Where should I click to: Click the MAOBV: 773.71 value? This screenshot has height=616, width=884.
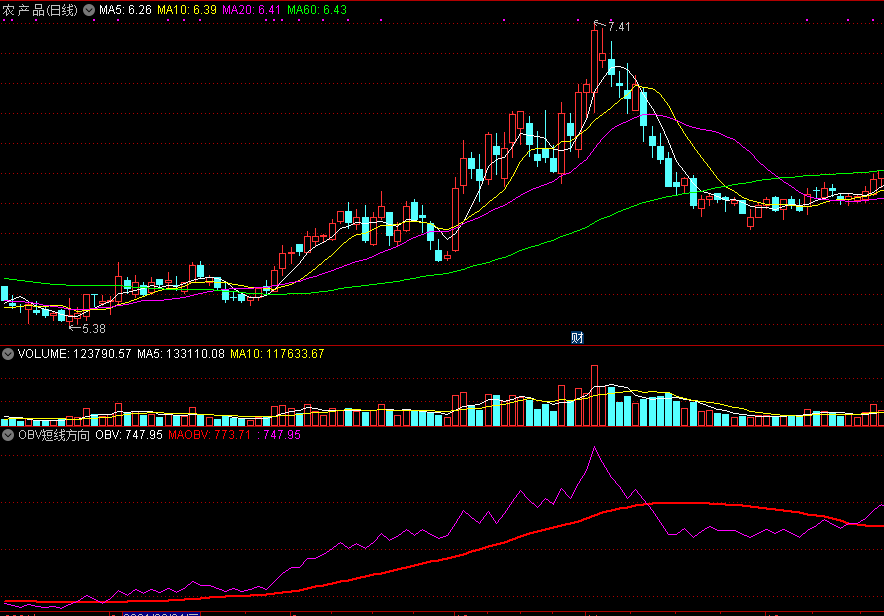pos(209,435)
